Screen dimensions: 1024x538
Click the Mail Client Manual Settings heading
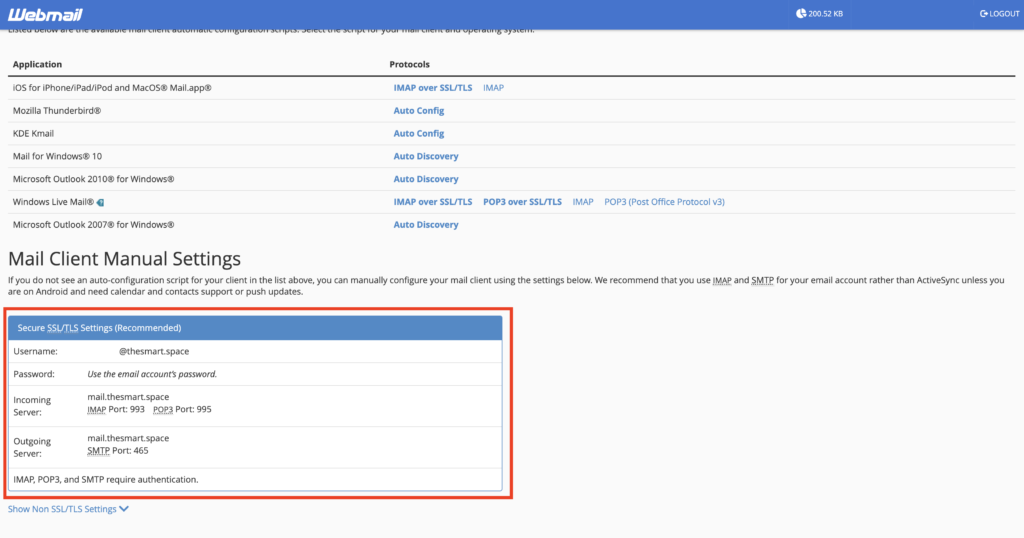point(124,260)
